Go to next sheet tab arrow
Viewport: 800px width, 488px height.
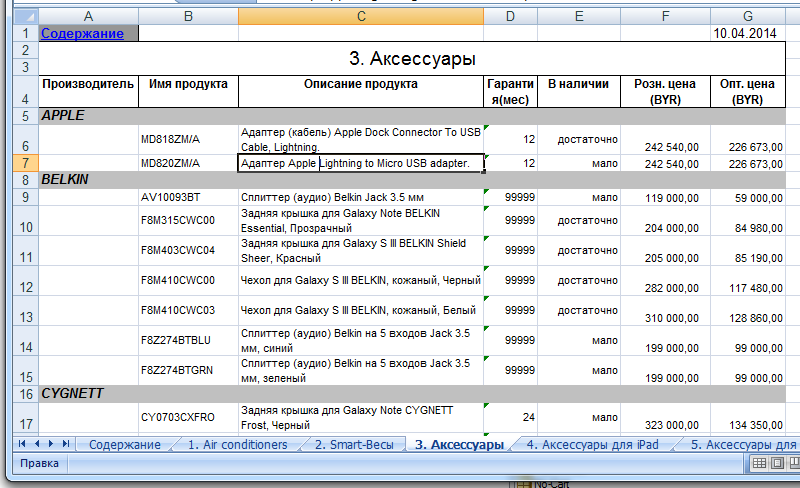tap(51, 444)
